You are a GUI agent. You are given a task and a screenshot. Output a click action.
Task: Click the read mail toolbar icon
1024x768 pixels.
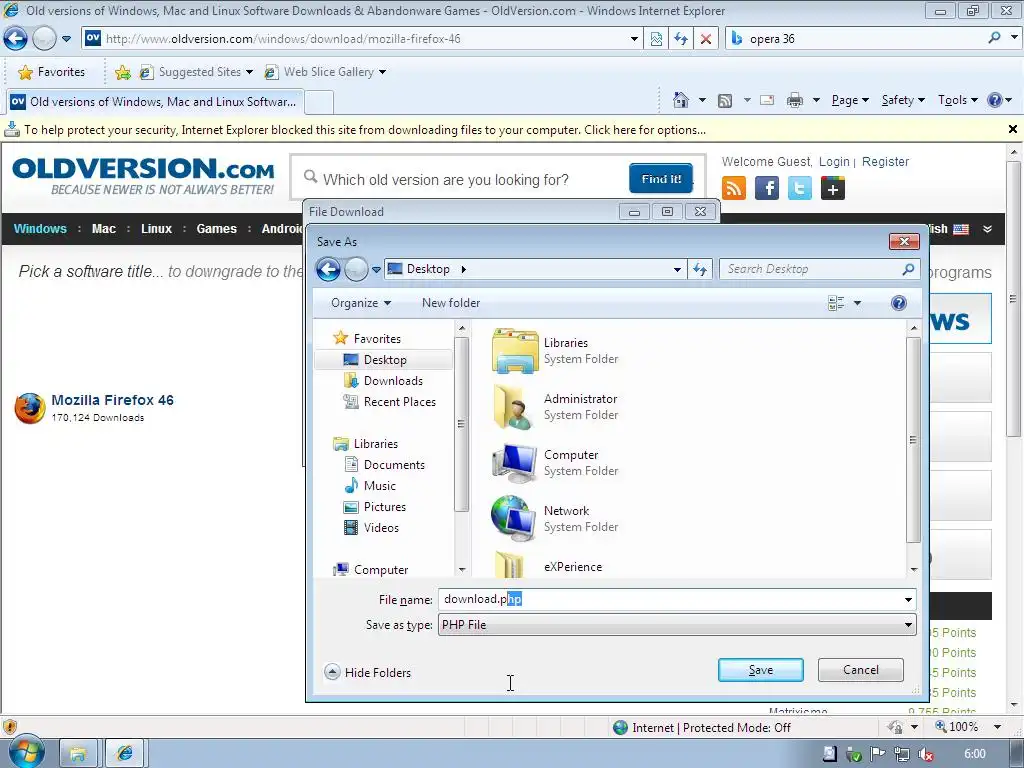point(767,100)
